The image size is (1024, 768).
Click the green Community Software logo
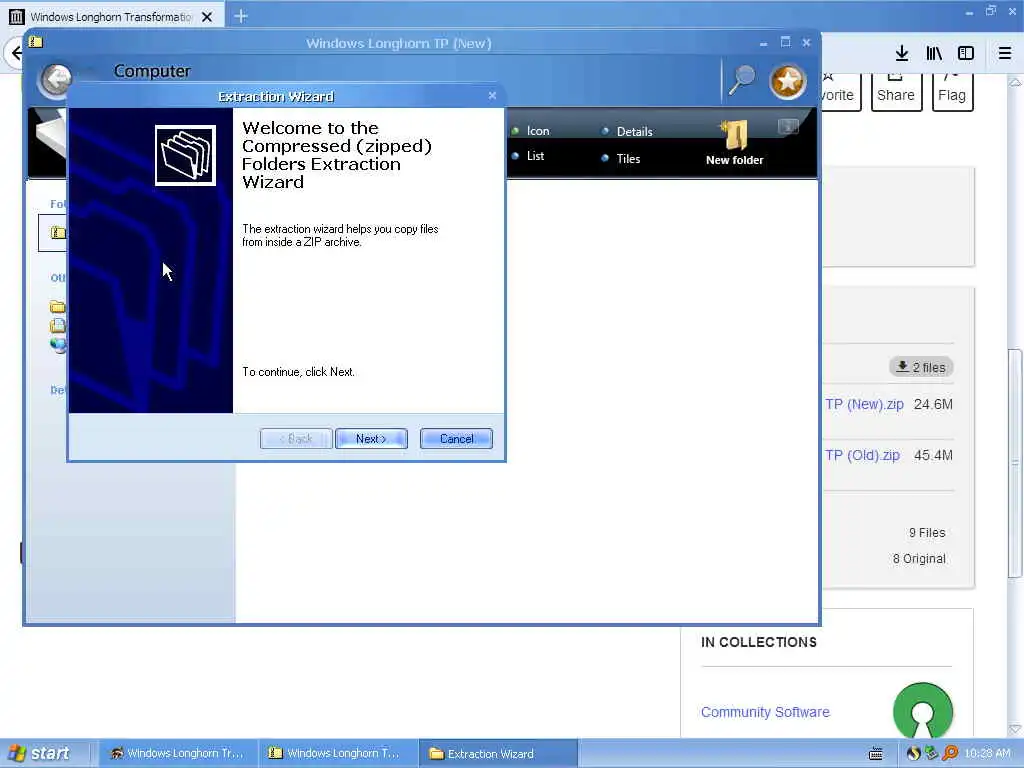[923, 711]
